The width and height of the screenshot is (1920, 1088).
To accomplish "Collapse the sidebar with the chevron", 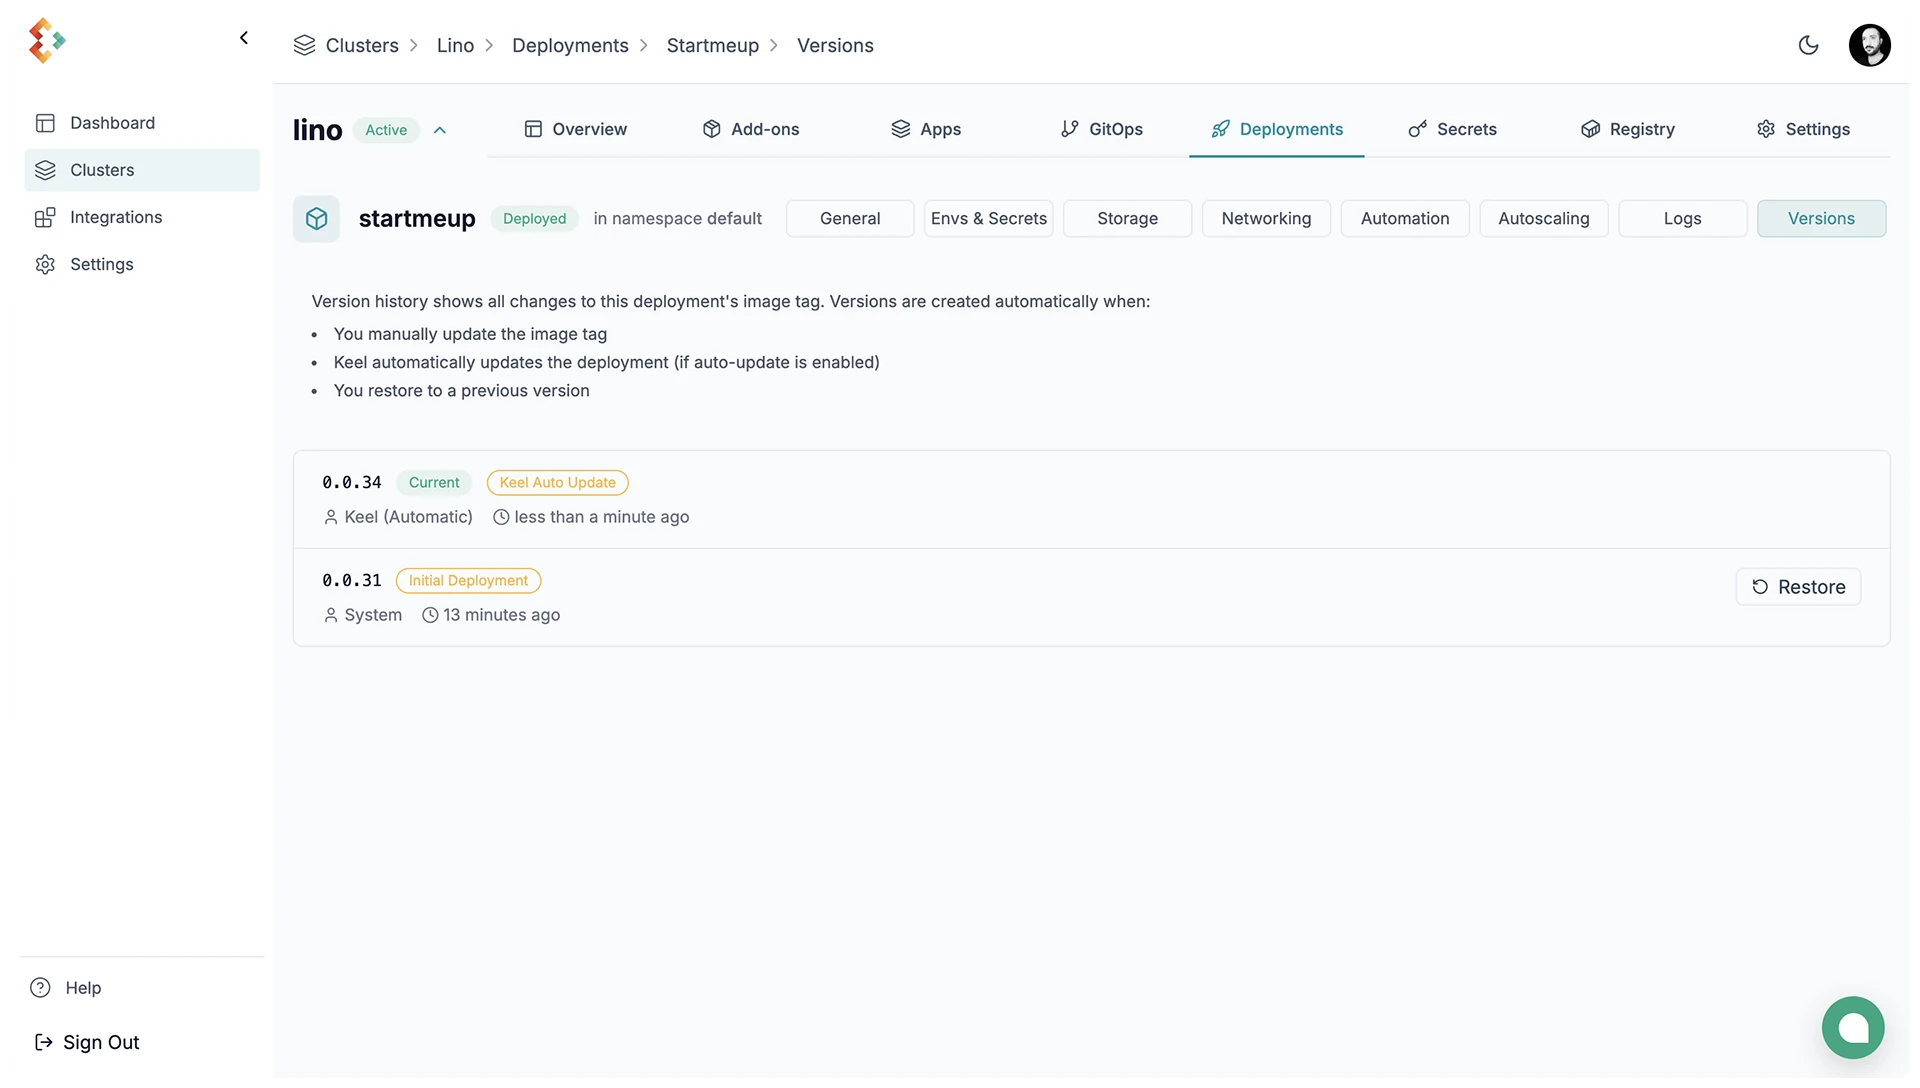I will pos(244,38).
